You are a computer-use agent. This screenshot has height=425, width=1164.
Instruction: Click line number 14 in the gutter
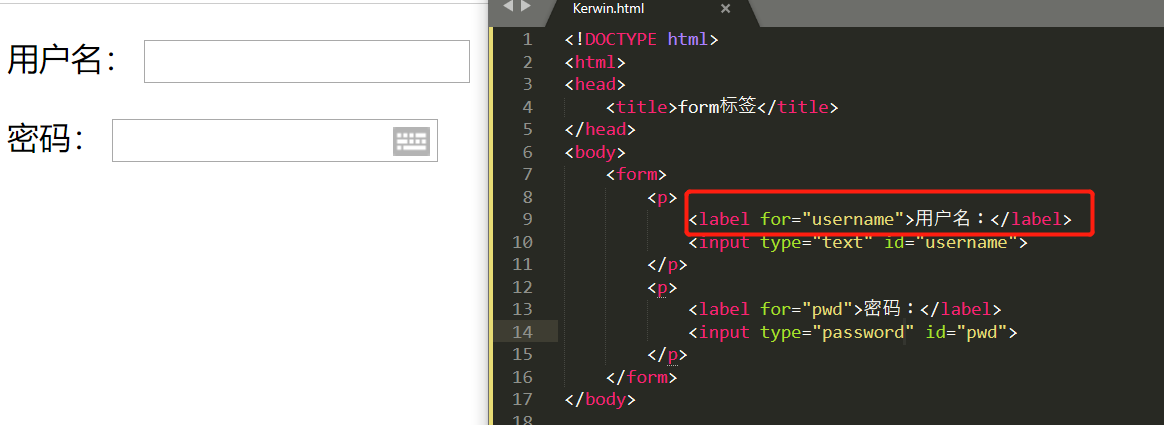523,332
